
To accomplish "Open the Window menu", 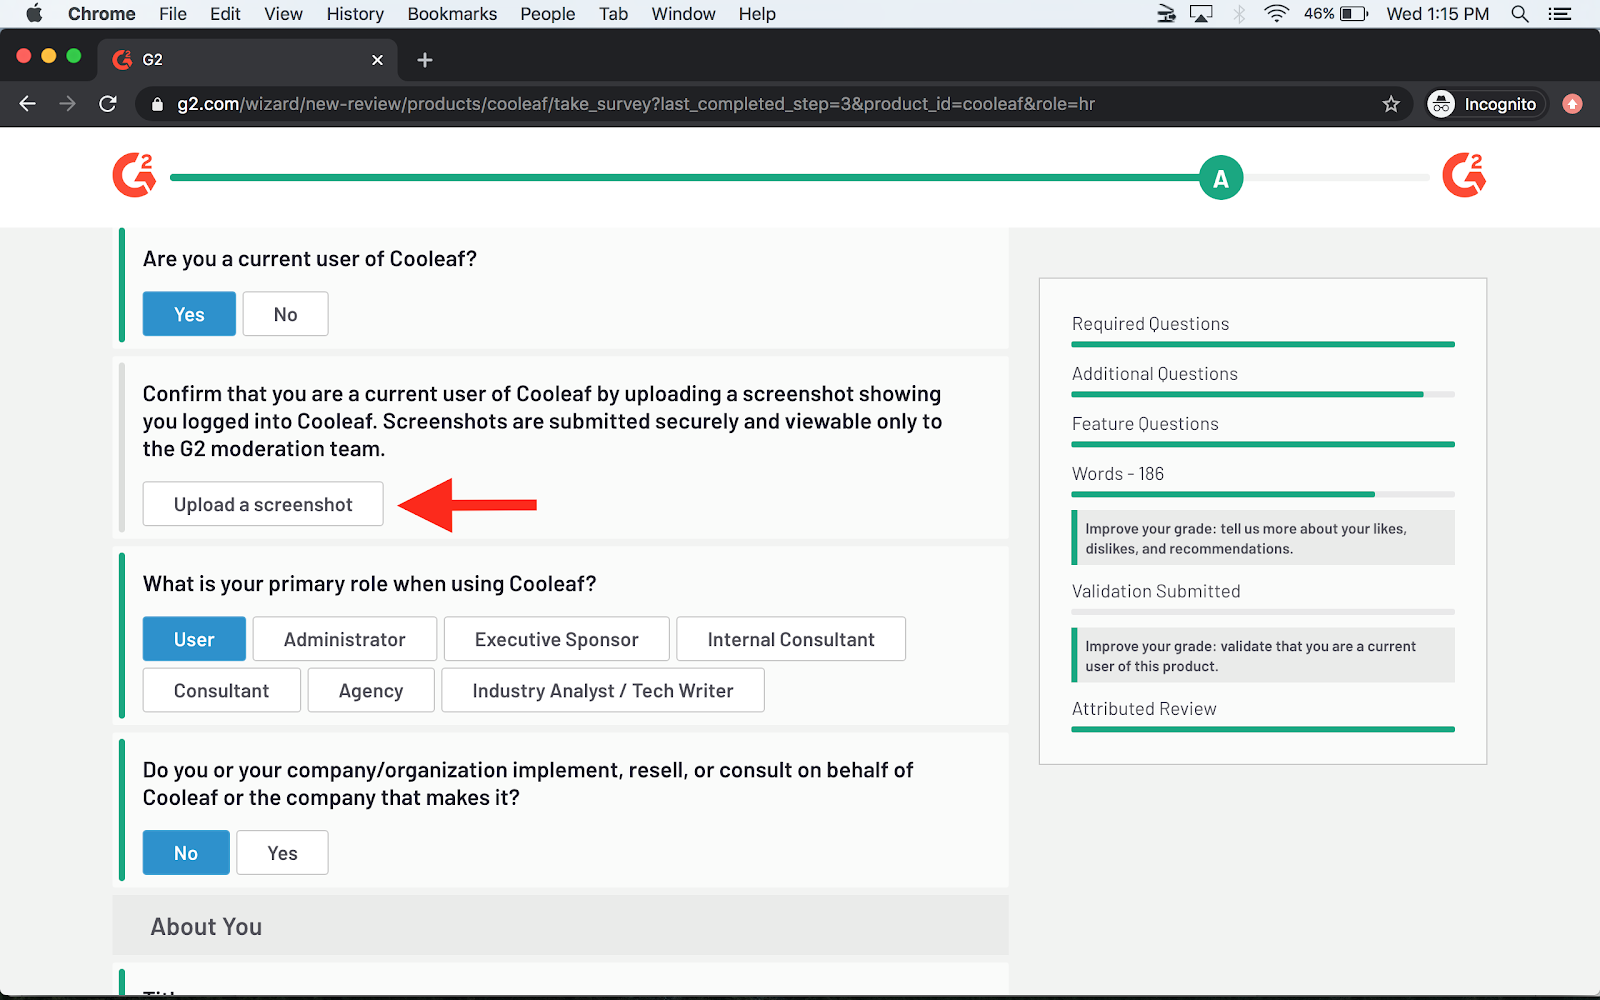I will pos(683,14).
